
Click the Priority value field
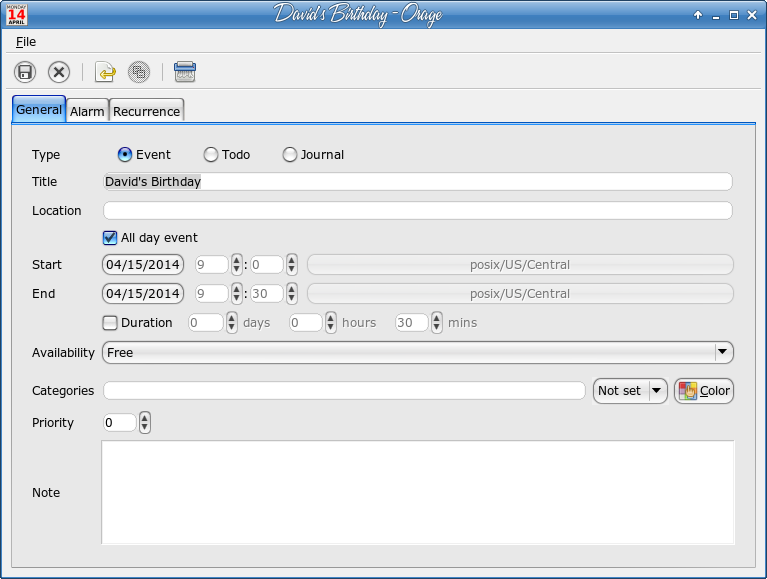(120, 423)
